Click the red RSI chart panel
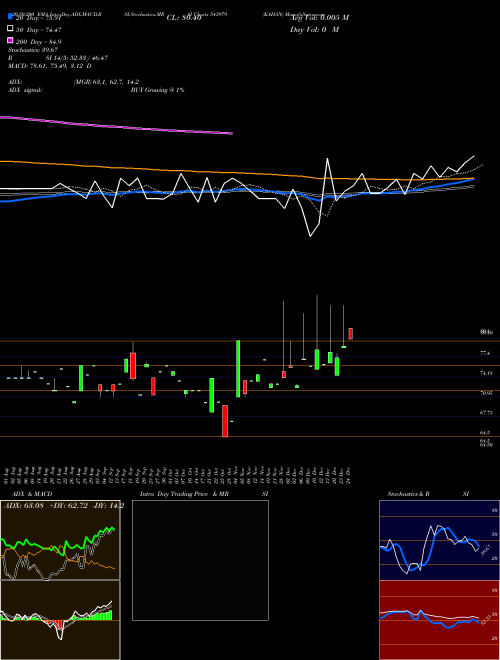Screen dimensions: 500x660 (439, 620)
